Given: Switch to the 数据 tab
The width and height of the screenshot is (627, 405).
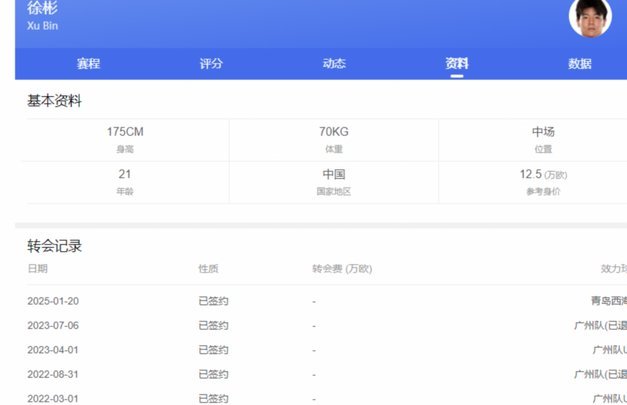Looking at the screenshot, I should tap(579, 64).
